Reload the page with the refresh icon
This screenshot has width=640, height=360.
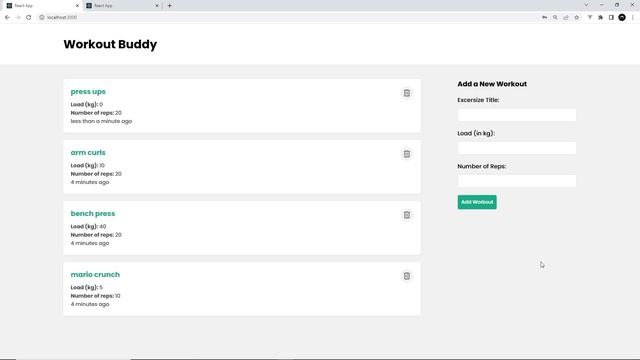coord(29,17)
